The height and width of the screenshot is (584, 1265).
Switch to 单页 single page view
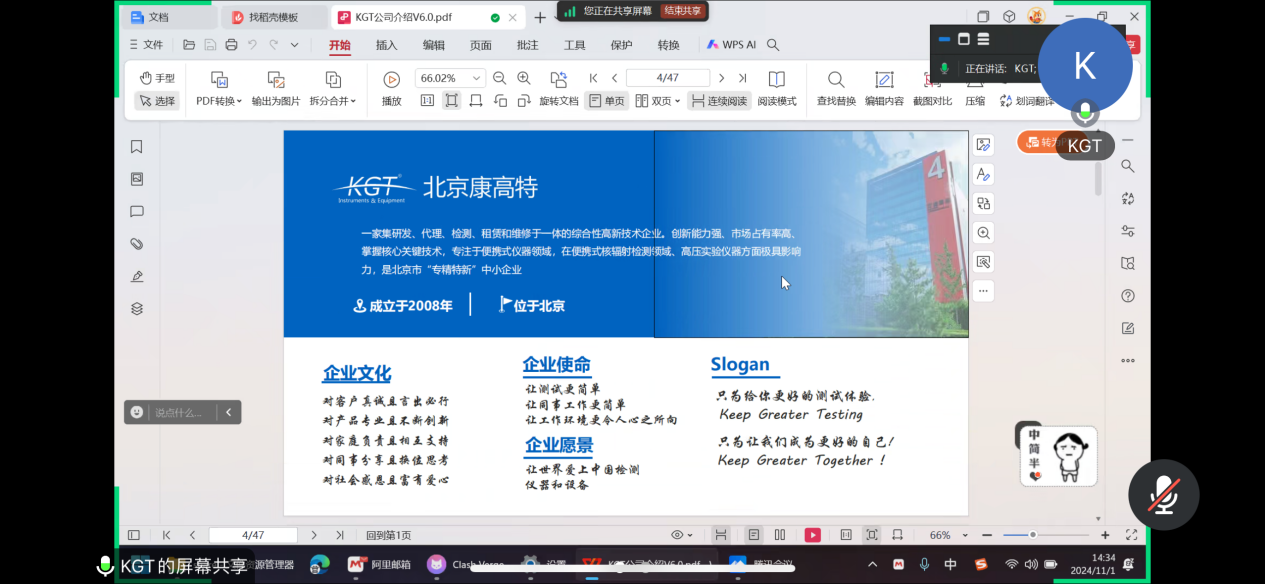coord(606,101)
